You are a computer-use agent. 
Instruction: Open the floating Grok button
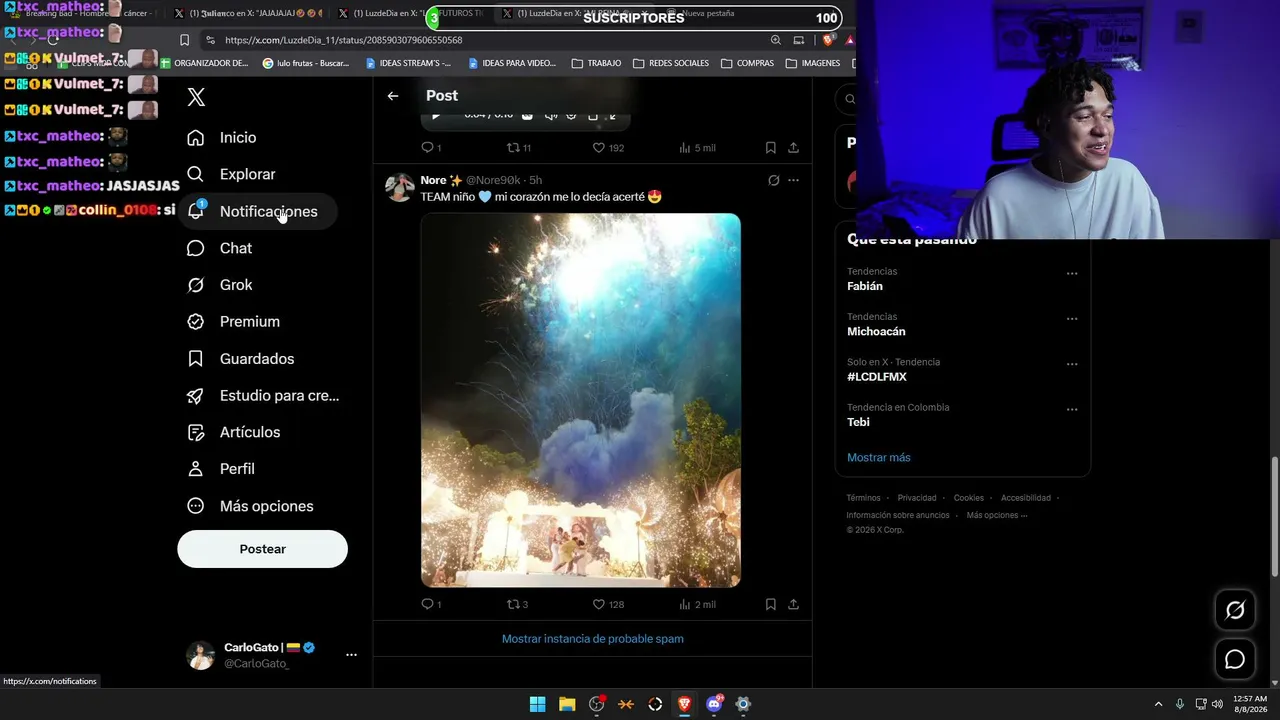1235,610
